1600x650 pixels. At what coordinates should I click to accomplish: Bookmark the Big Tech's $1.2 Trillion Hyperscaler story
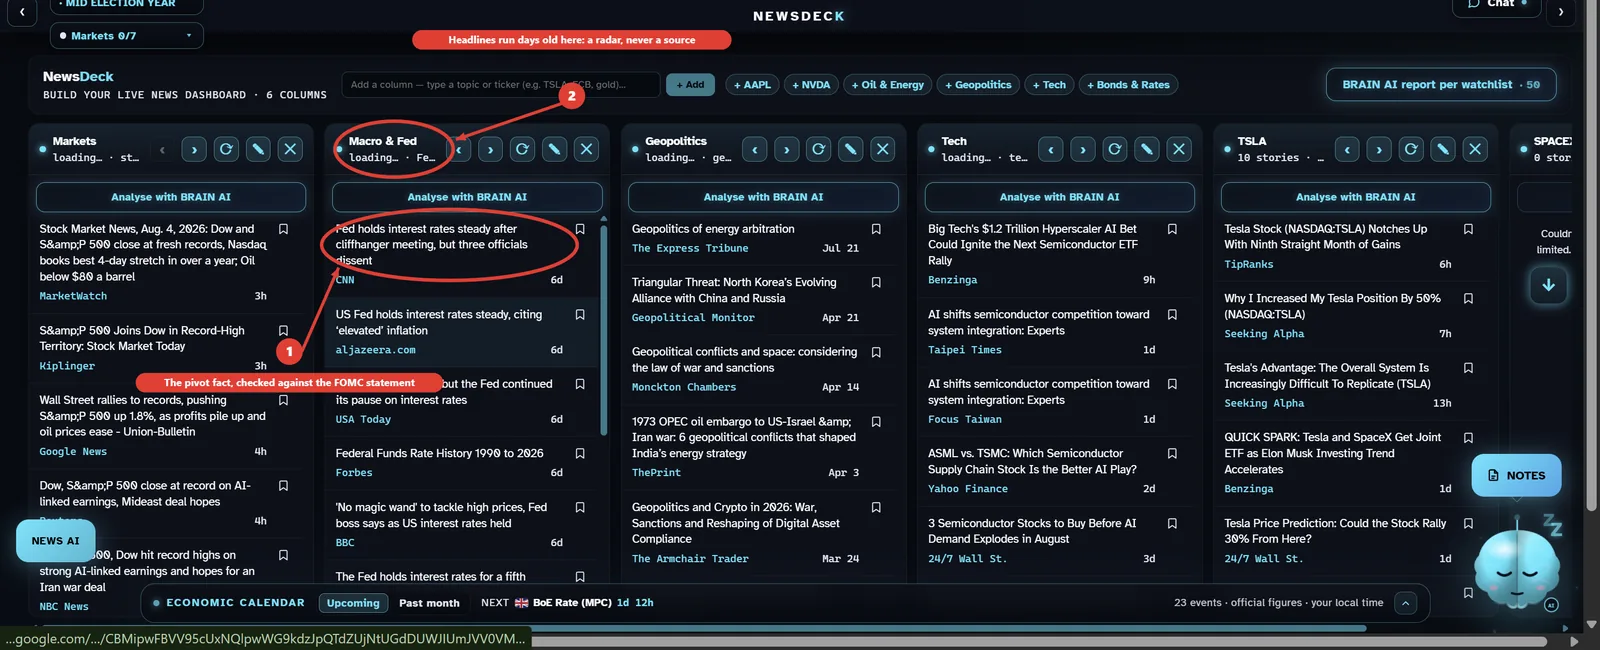point(1172,229)
